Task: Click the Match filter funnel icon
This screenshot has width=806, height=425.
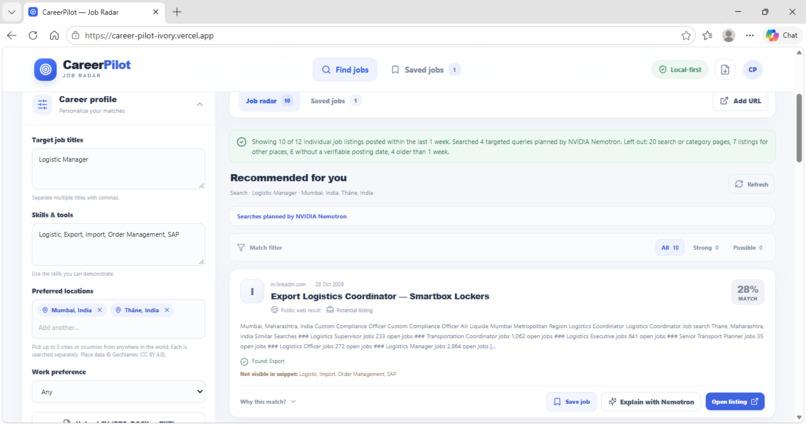Action: pos(241,248)
